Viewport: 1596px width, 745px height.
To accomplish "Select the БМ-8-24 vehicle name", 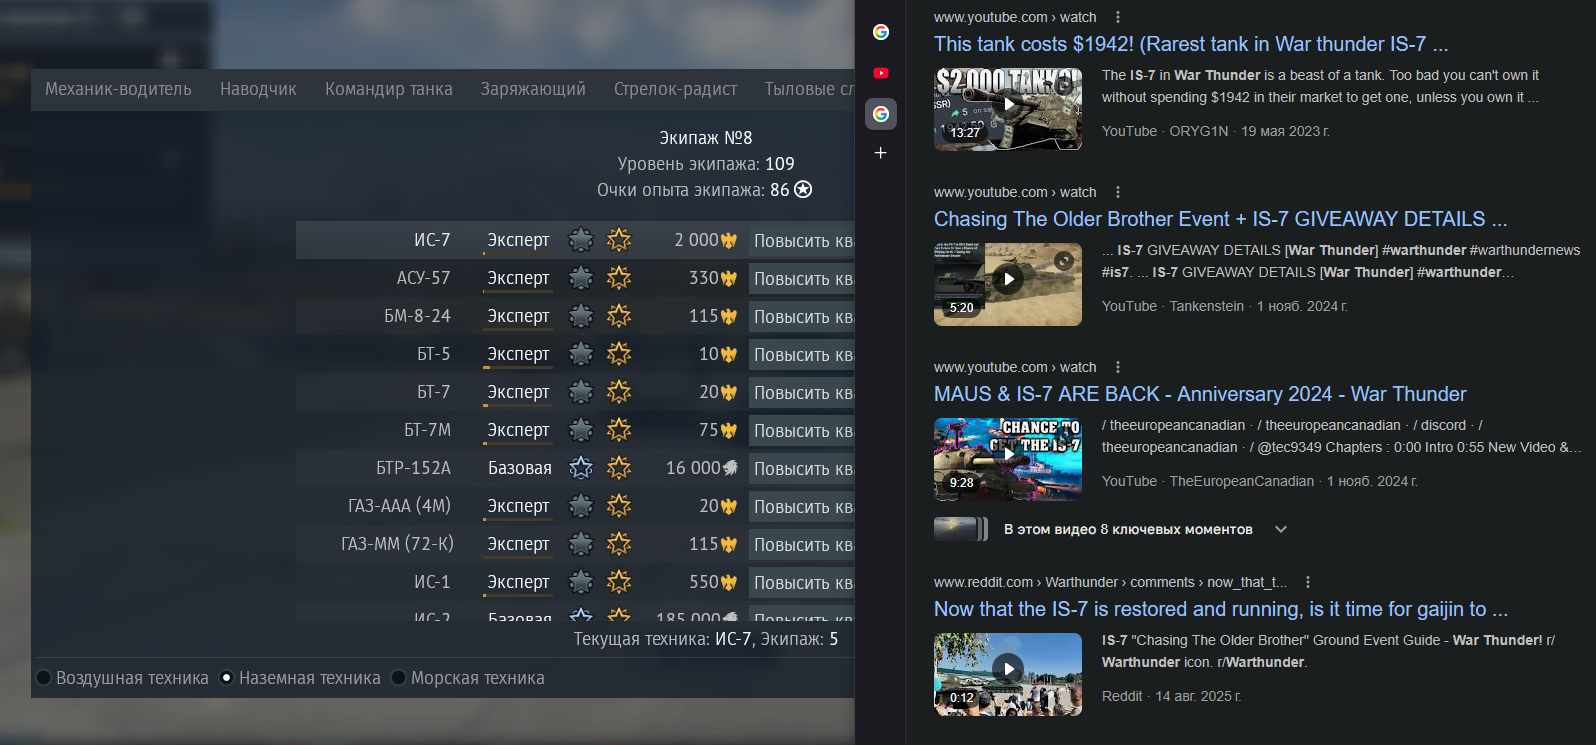I will (x=417, y=316).
